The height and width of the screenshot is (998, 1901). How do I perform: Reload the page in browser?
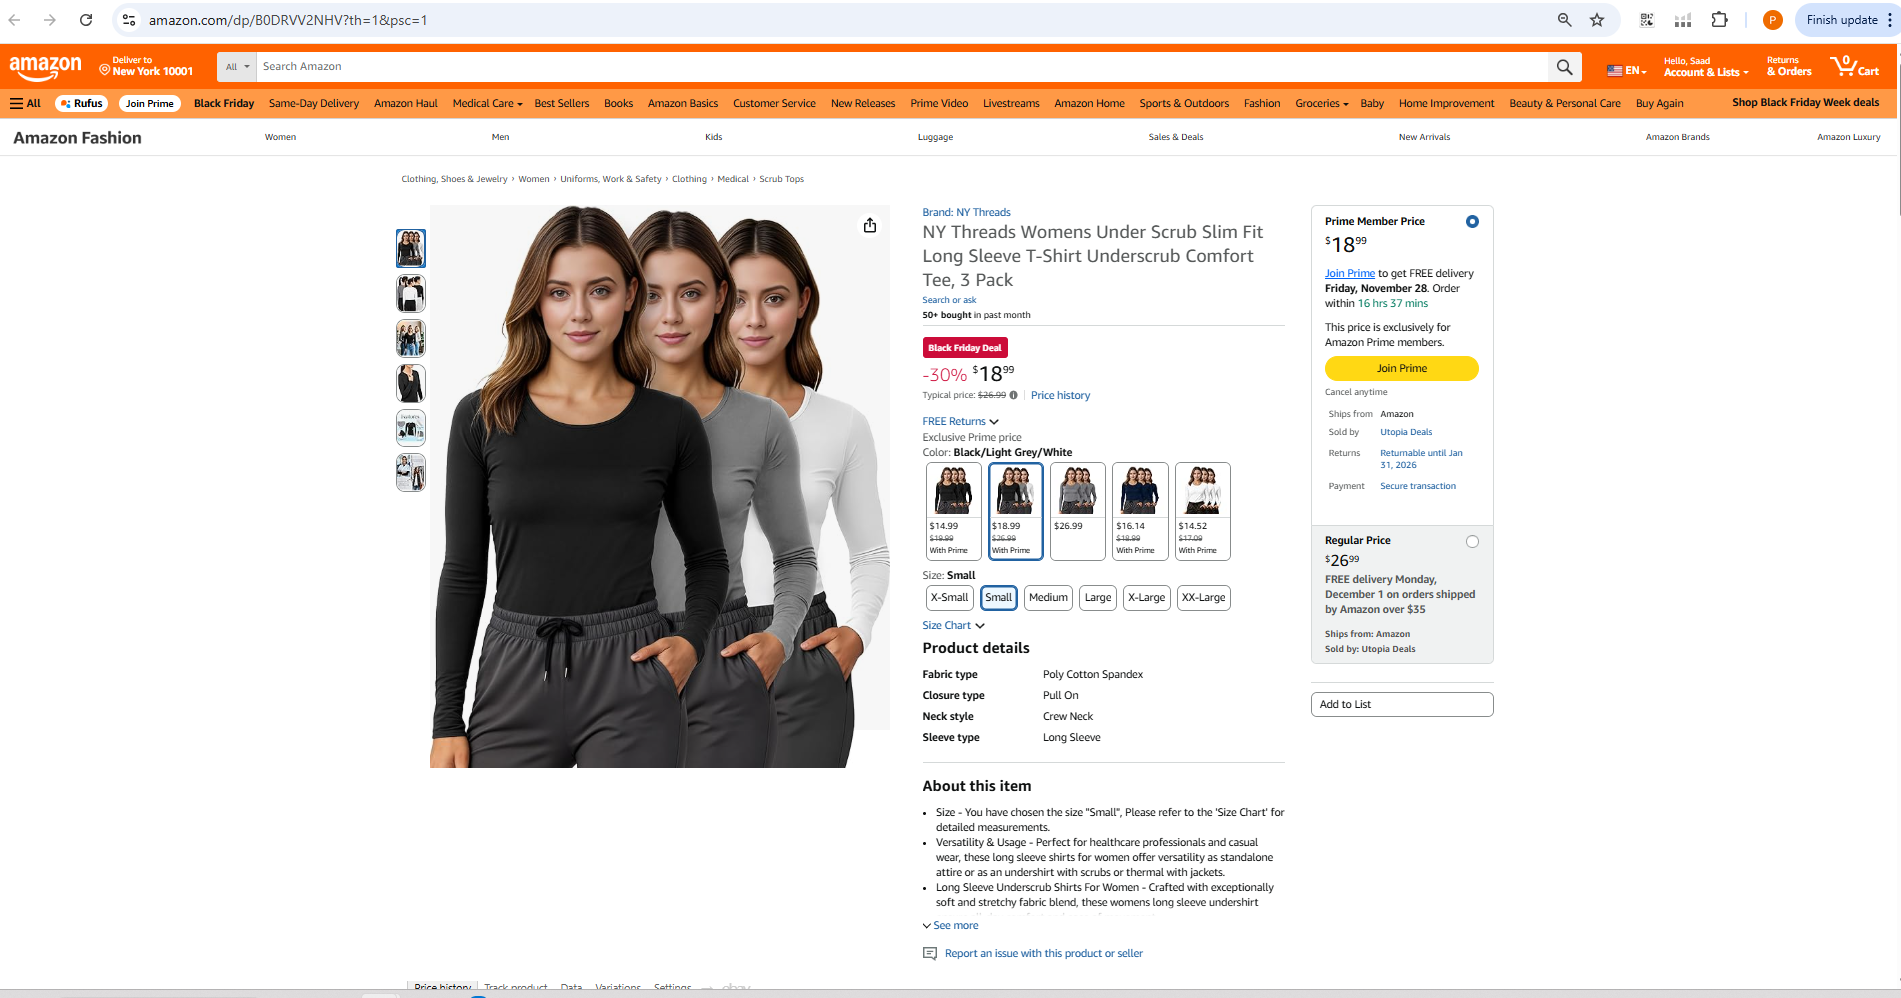pos(86,20)
